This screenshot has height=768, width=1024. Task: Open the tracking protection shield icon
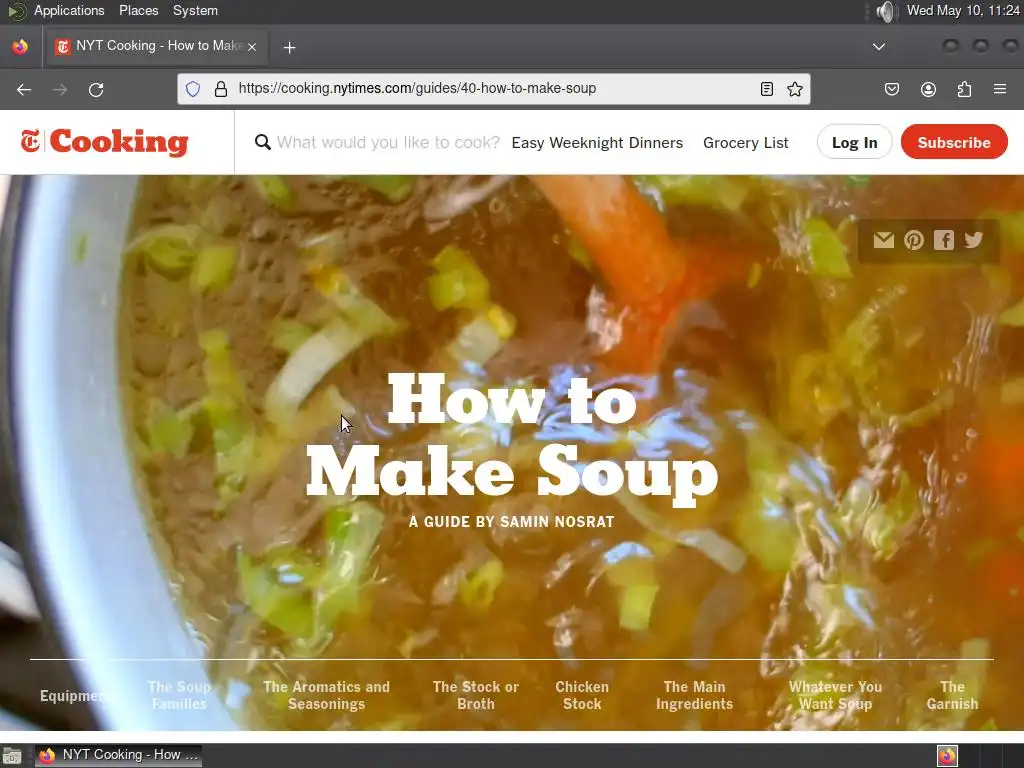point(193,89)
